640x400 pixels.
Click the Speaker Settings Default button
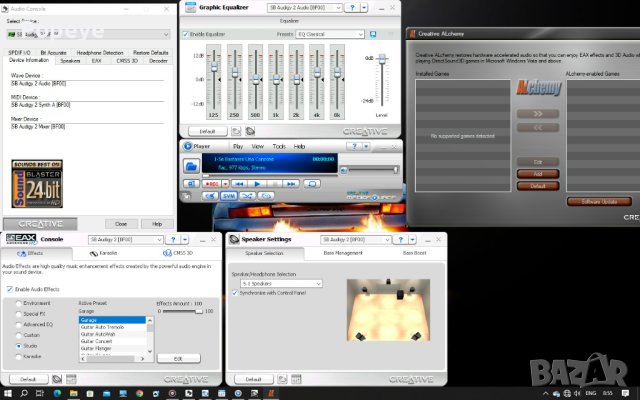(253, 379)
